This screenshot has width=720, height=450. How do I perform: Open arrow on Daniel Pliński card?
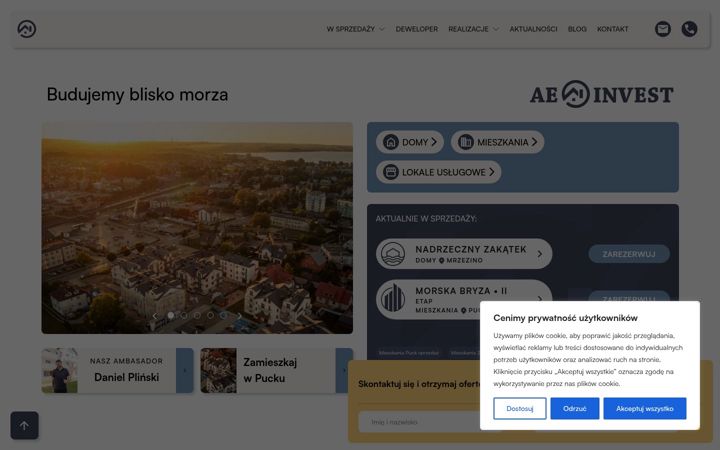click(x=185, y=371)
